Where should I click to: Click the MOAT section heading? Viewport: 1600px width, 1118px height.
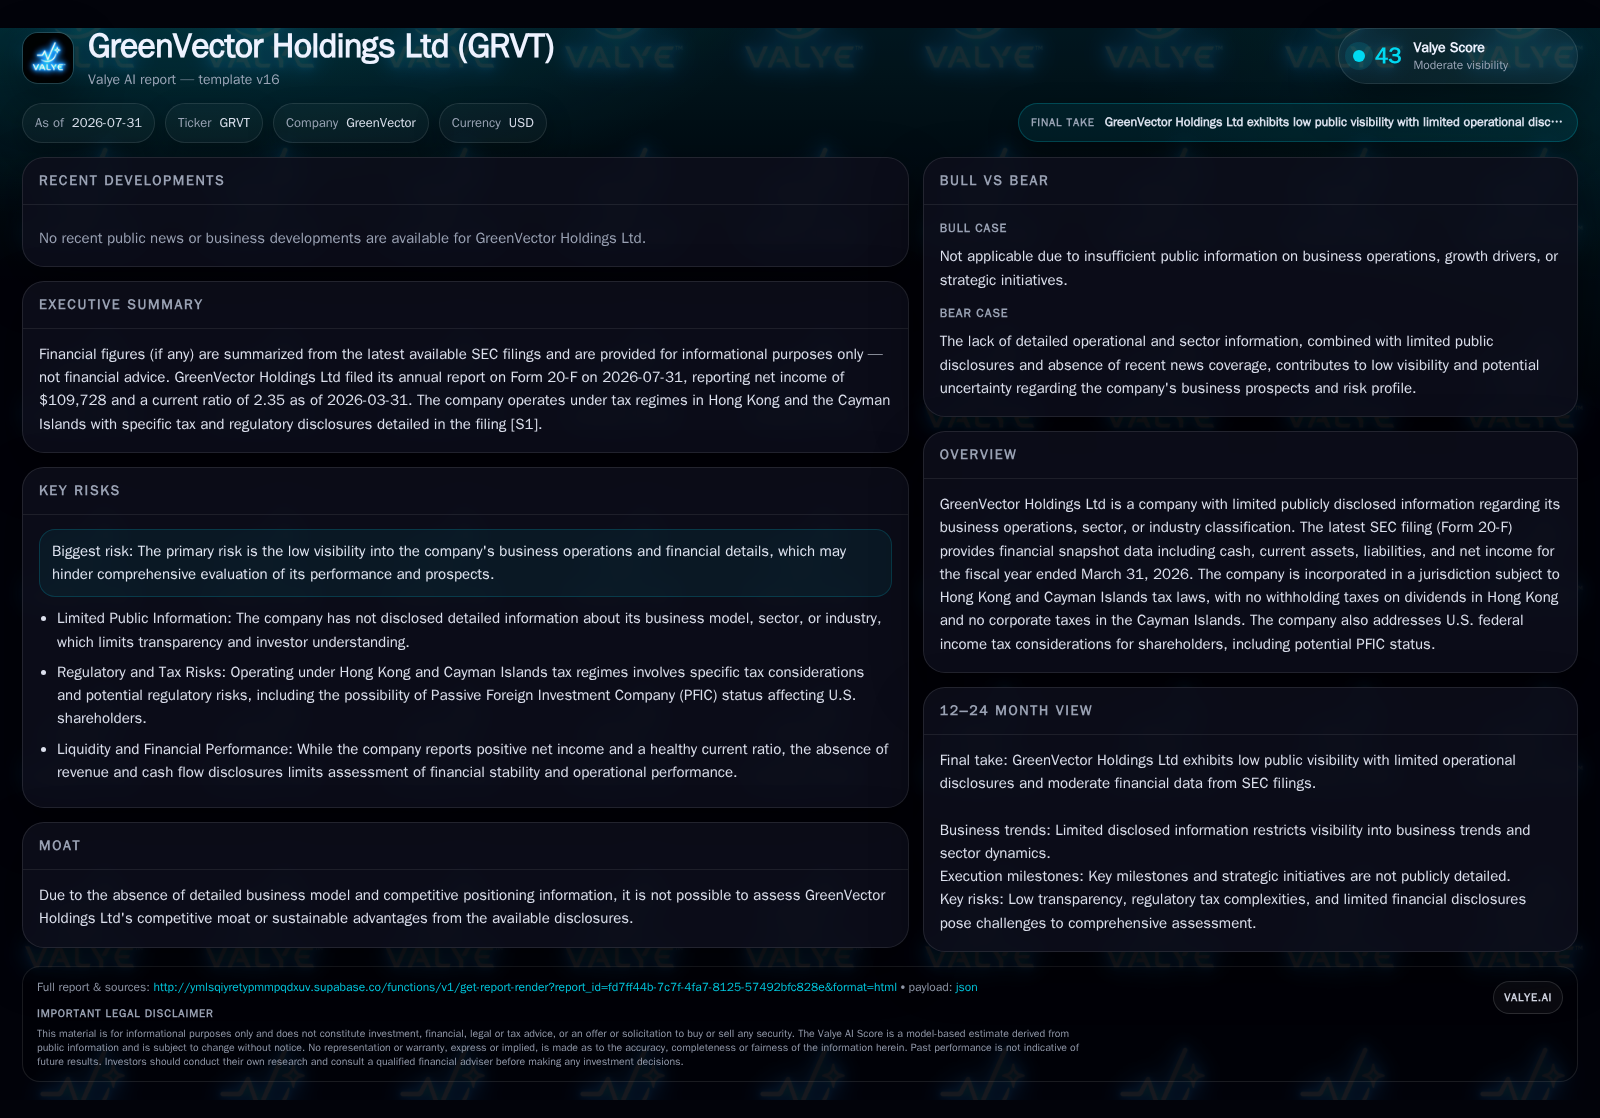(60, 846)
